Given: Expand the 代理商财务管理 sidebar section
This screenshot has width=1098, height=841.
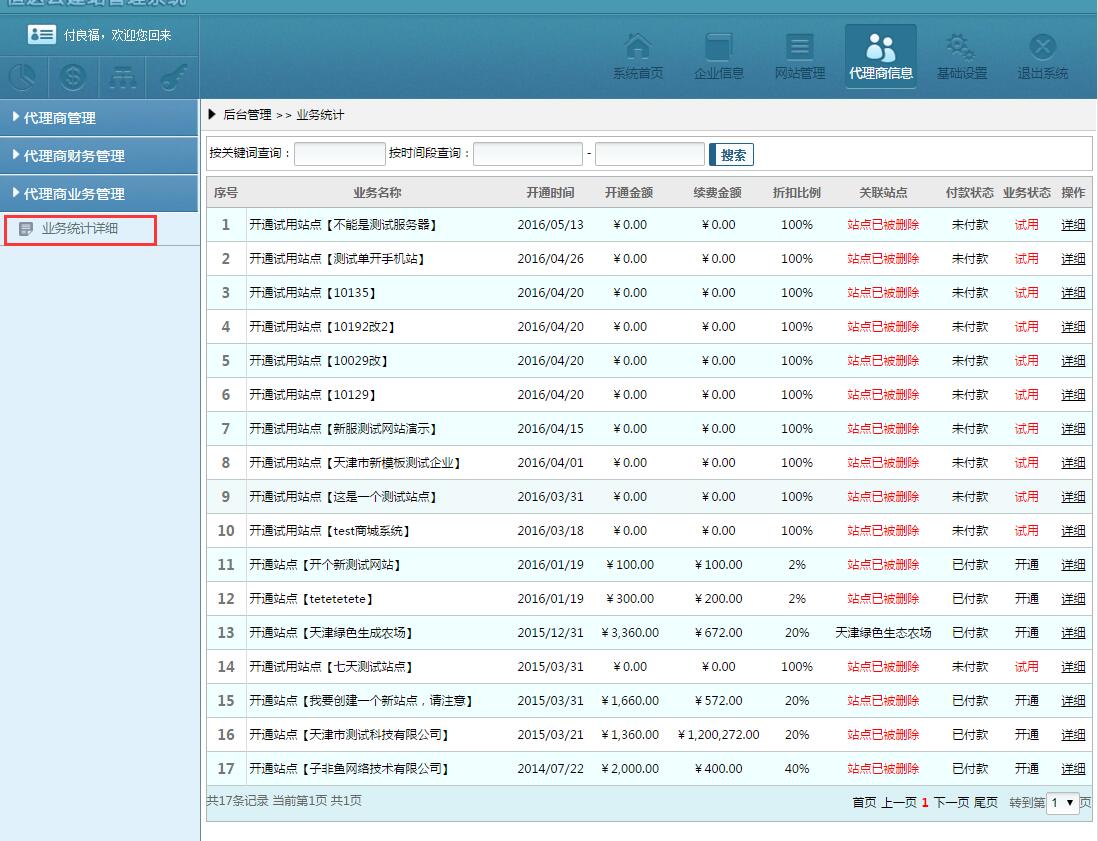Looking at the screenshot, I should pyautogui.click(x=99, y=156).
